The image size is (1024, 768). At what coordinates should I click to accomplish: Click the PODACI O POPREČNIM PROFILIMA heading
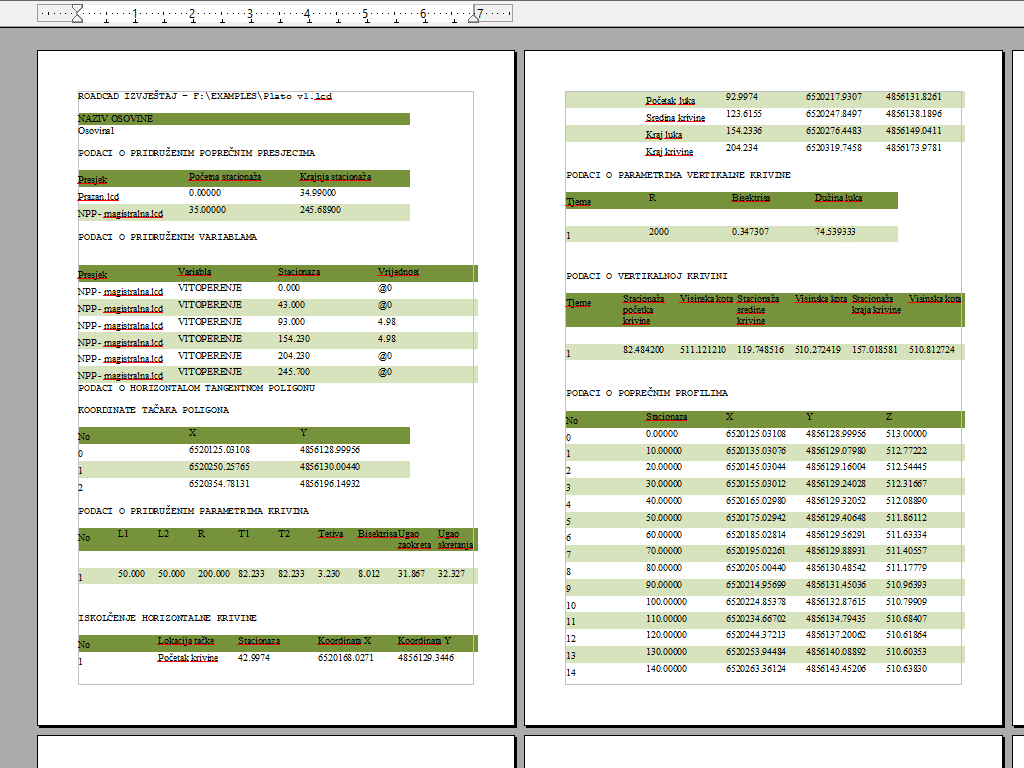pyautogui.click(x=647, y=393)
